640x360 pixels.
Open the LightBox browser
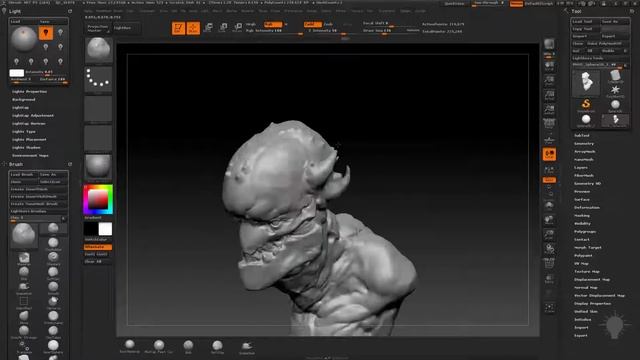point(126,28)
